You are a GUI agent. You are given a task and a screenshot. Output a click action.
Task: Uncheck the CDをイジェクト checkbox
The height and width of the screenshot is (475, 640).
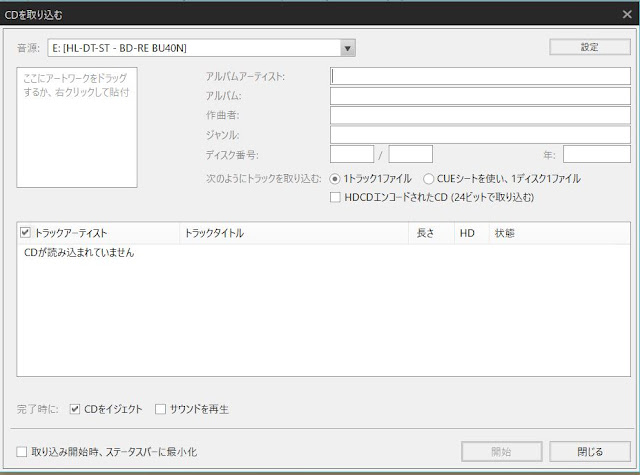click(x=74, y=409)
